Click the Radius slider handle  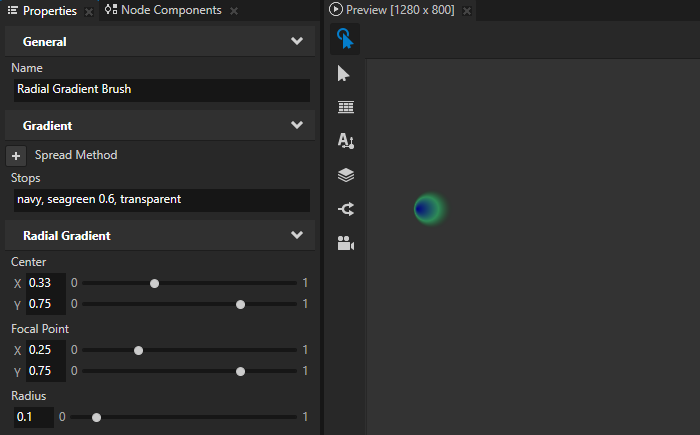(x=96, y=418)
